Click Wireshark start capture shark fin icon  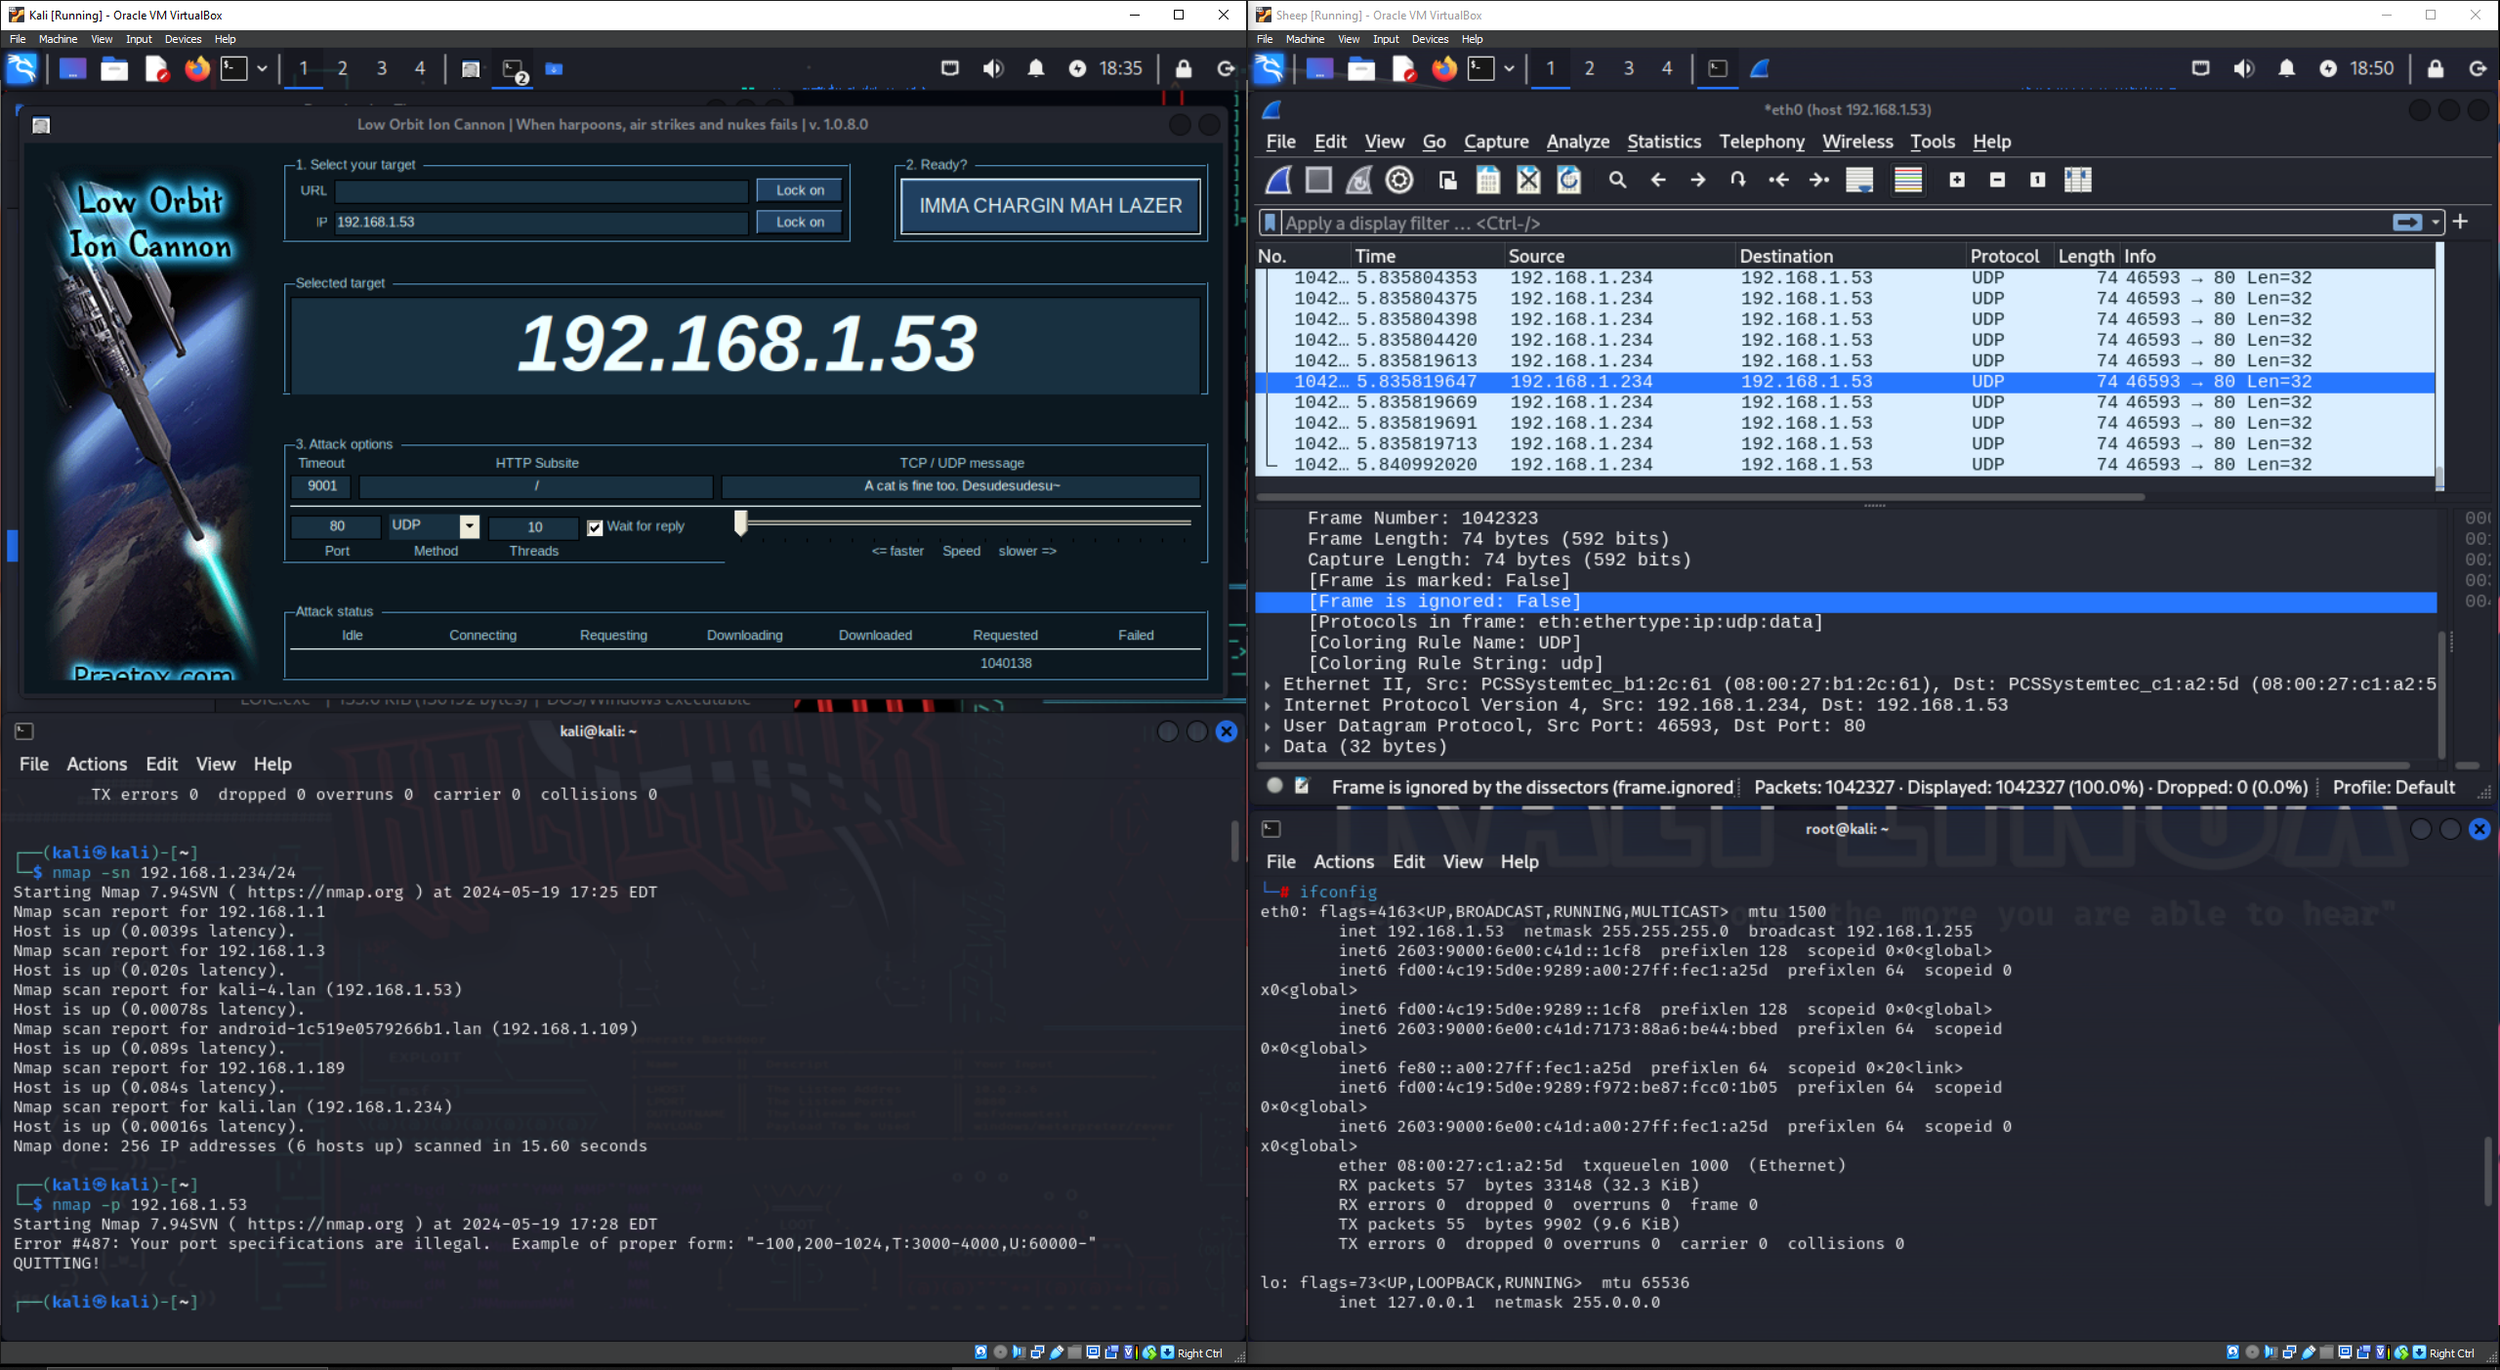(x=1279, y=180)
